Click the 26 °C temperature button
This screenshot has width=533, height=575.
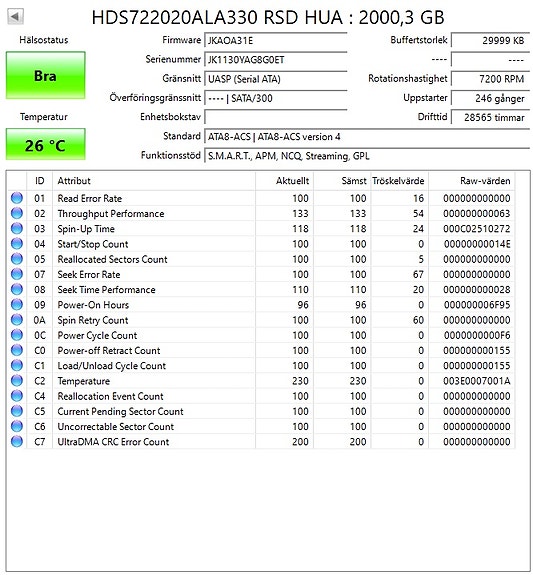tap(45, 144)
